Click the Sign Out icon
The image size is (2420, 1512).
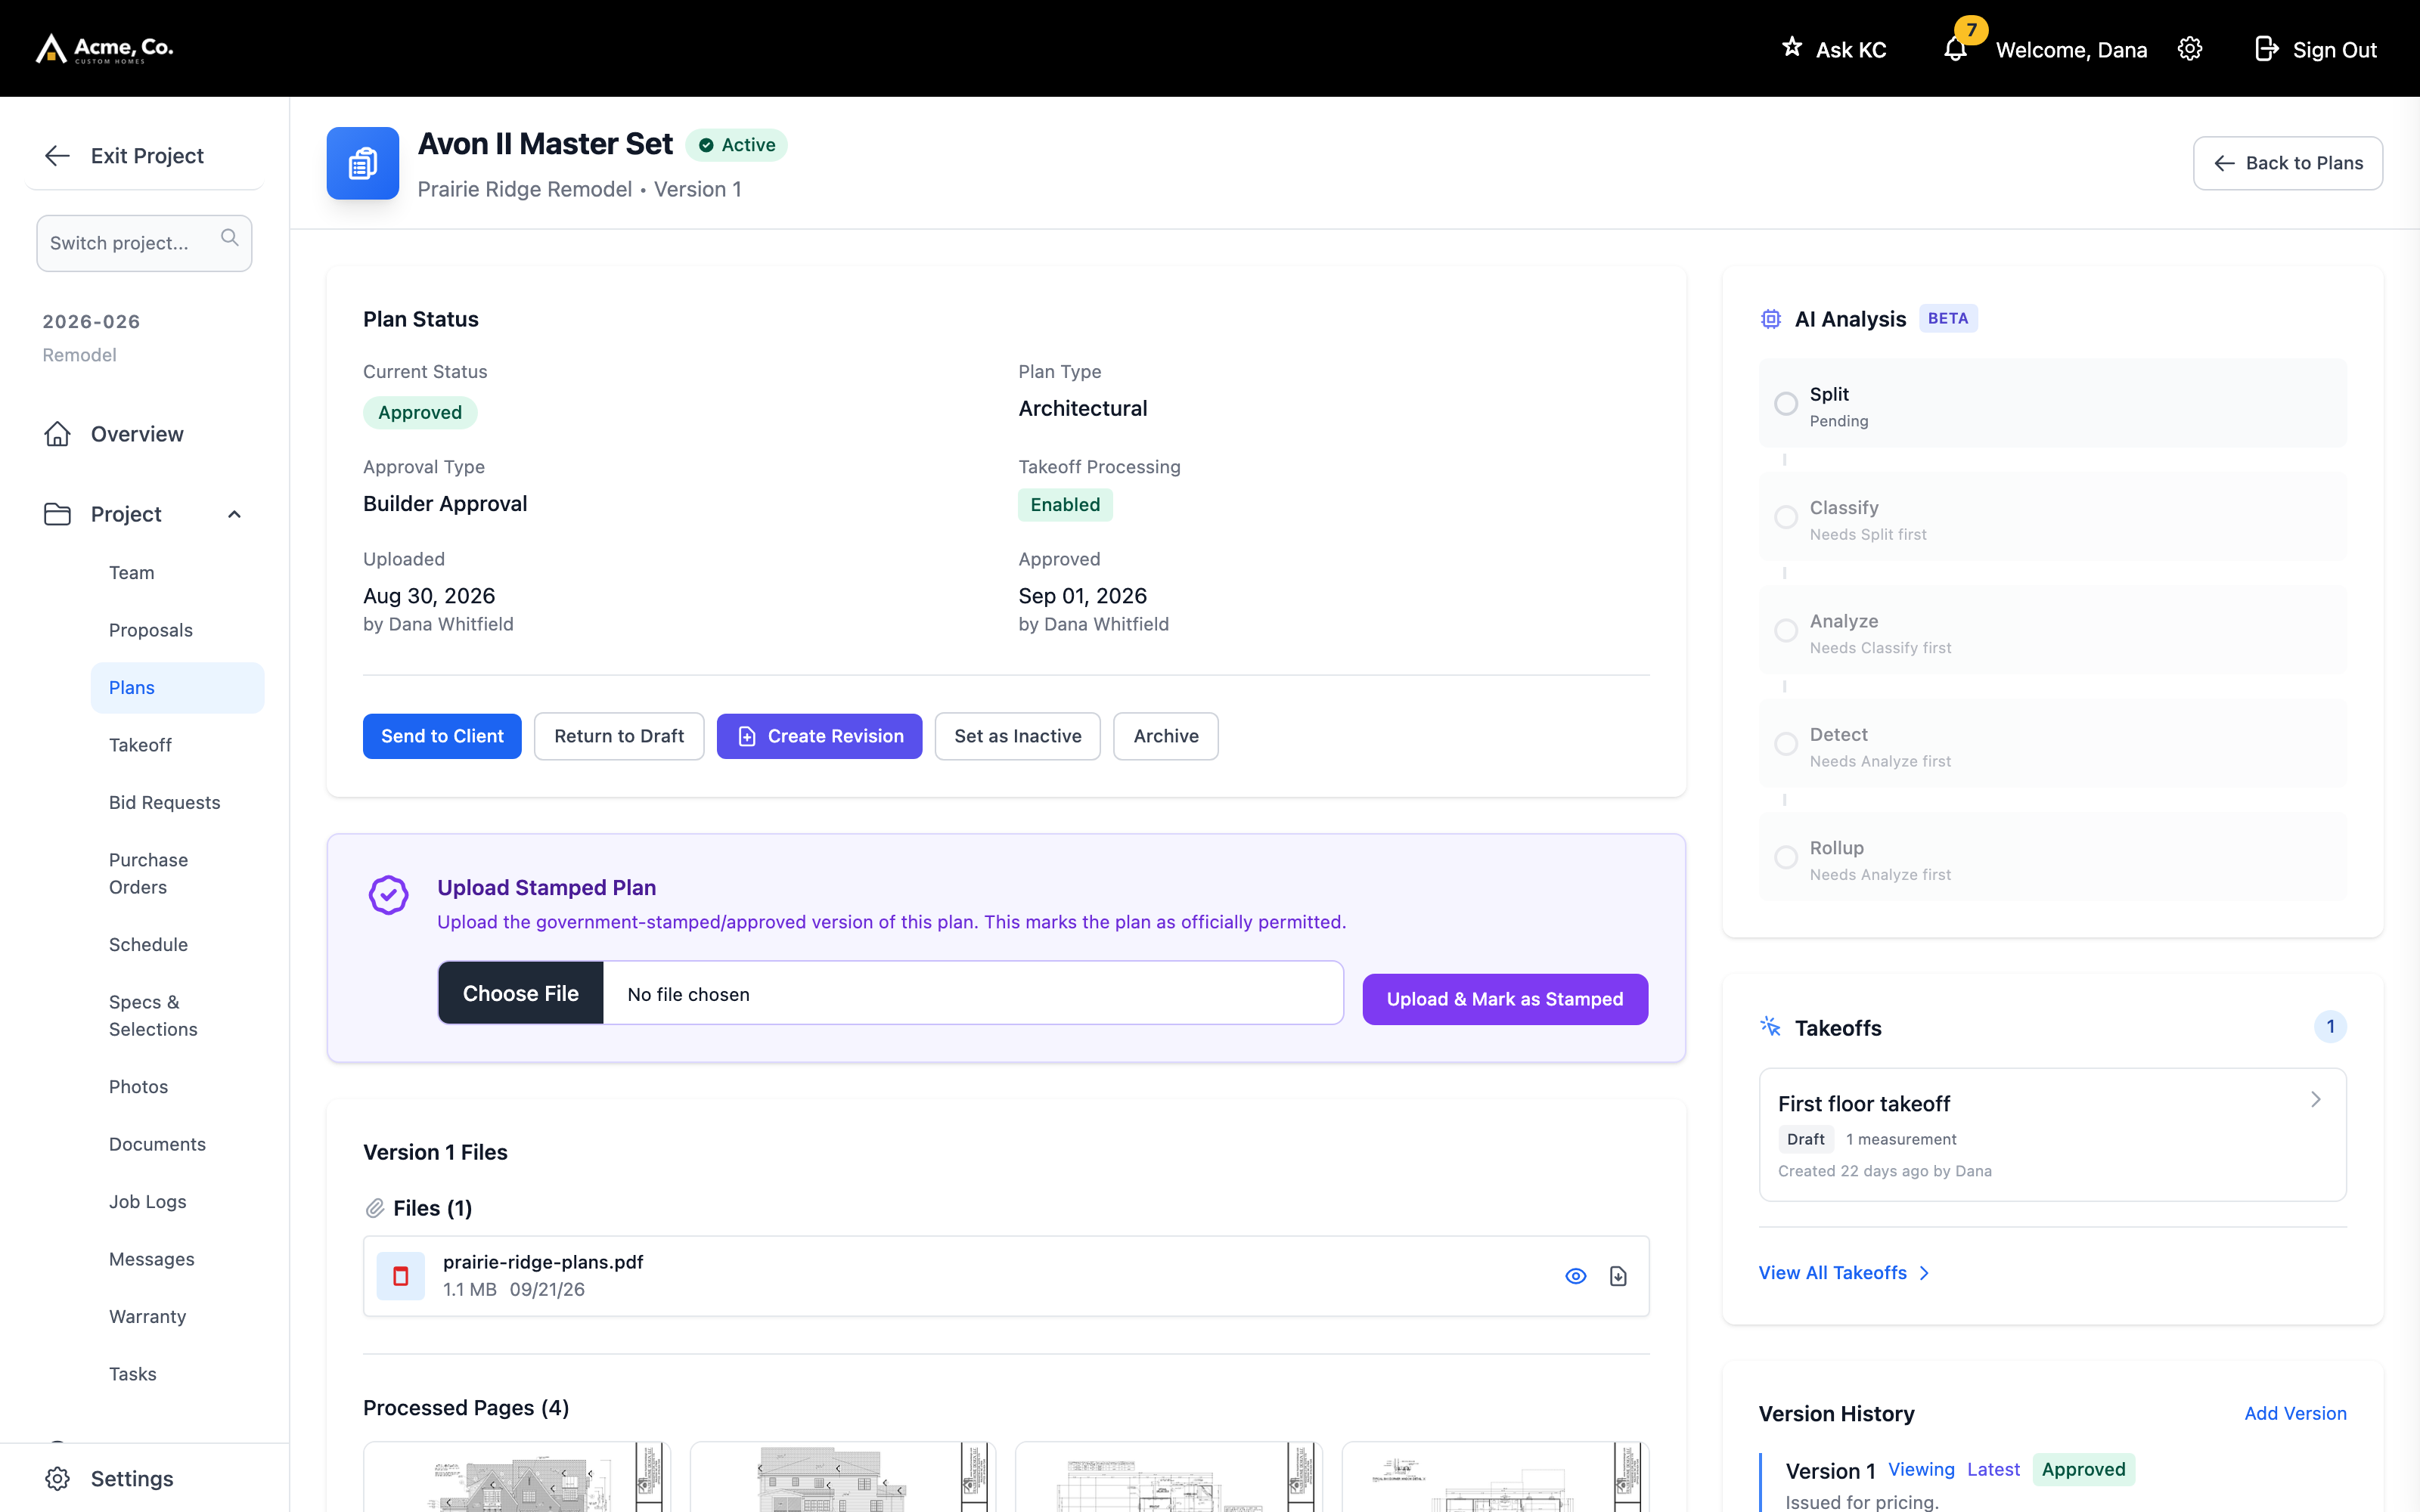[x=2266, y=49]
